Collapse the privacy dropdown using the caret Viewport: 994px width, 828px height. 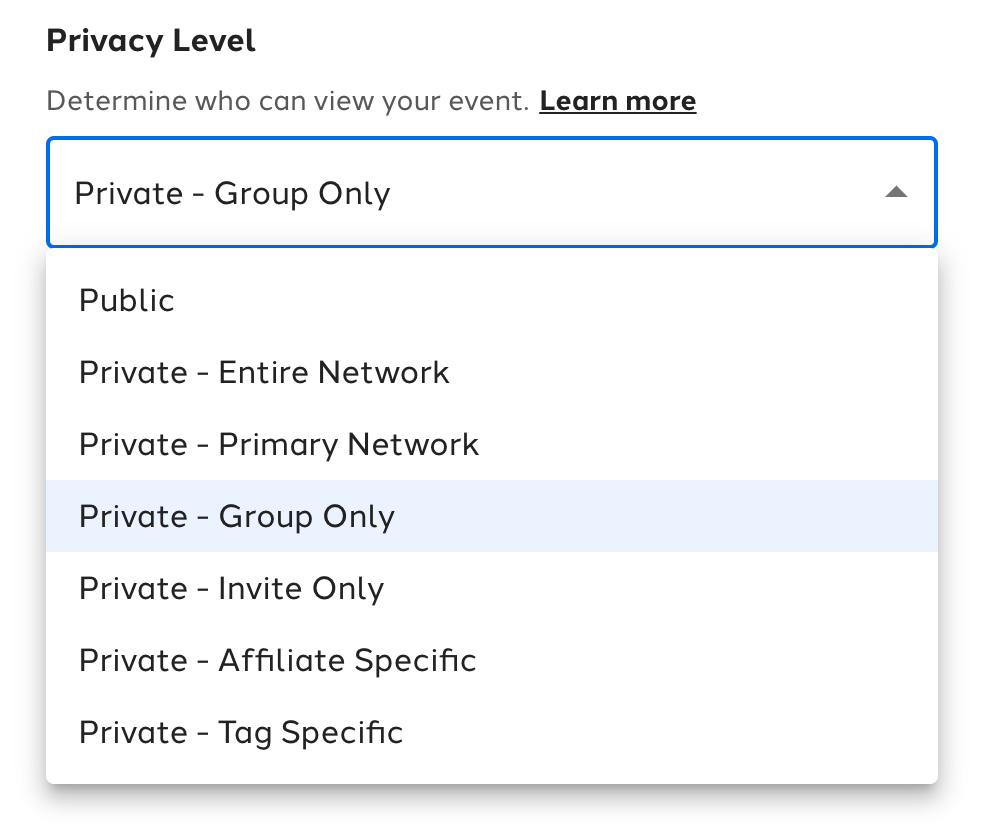(896, 192)
